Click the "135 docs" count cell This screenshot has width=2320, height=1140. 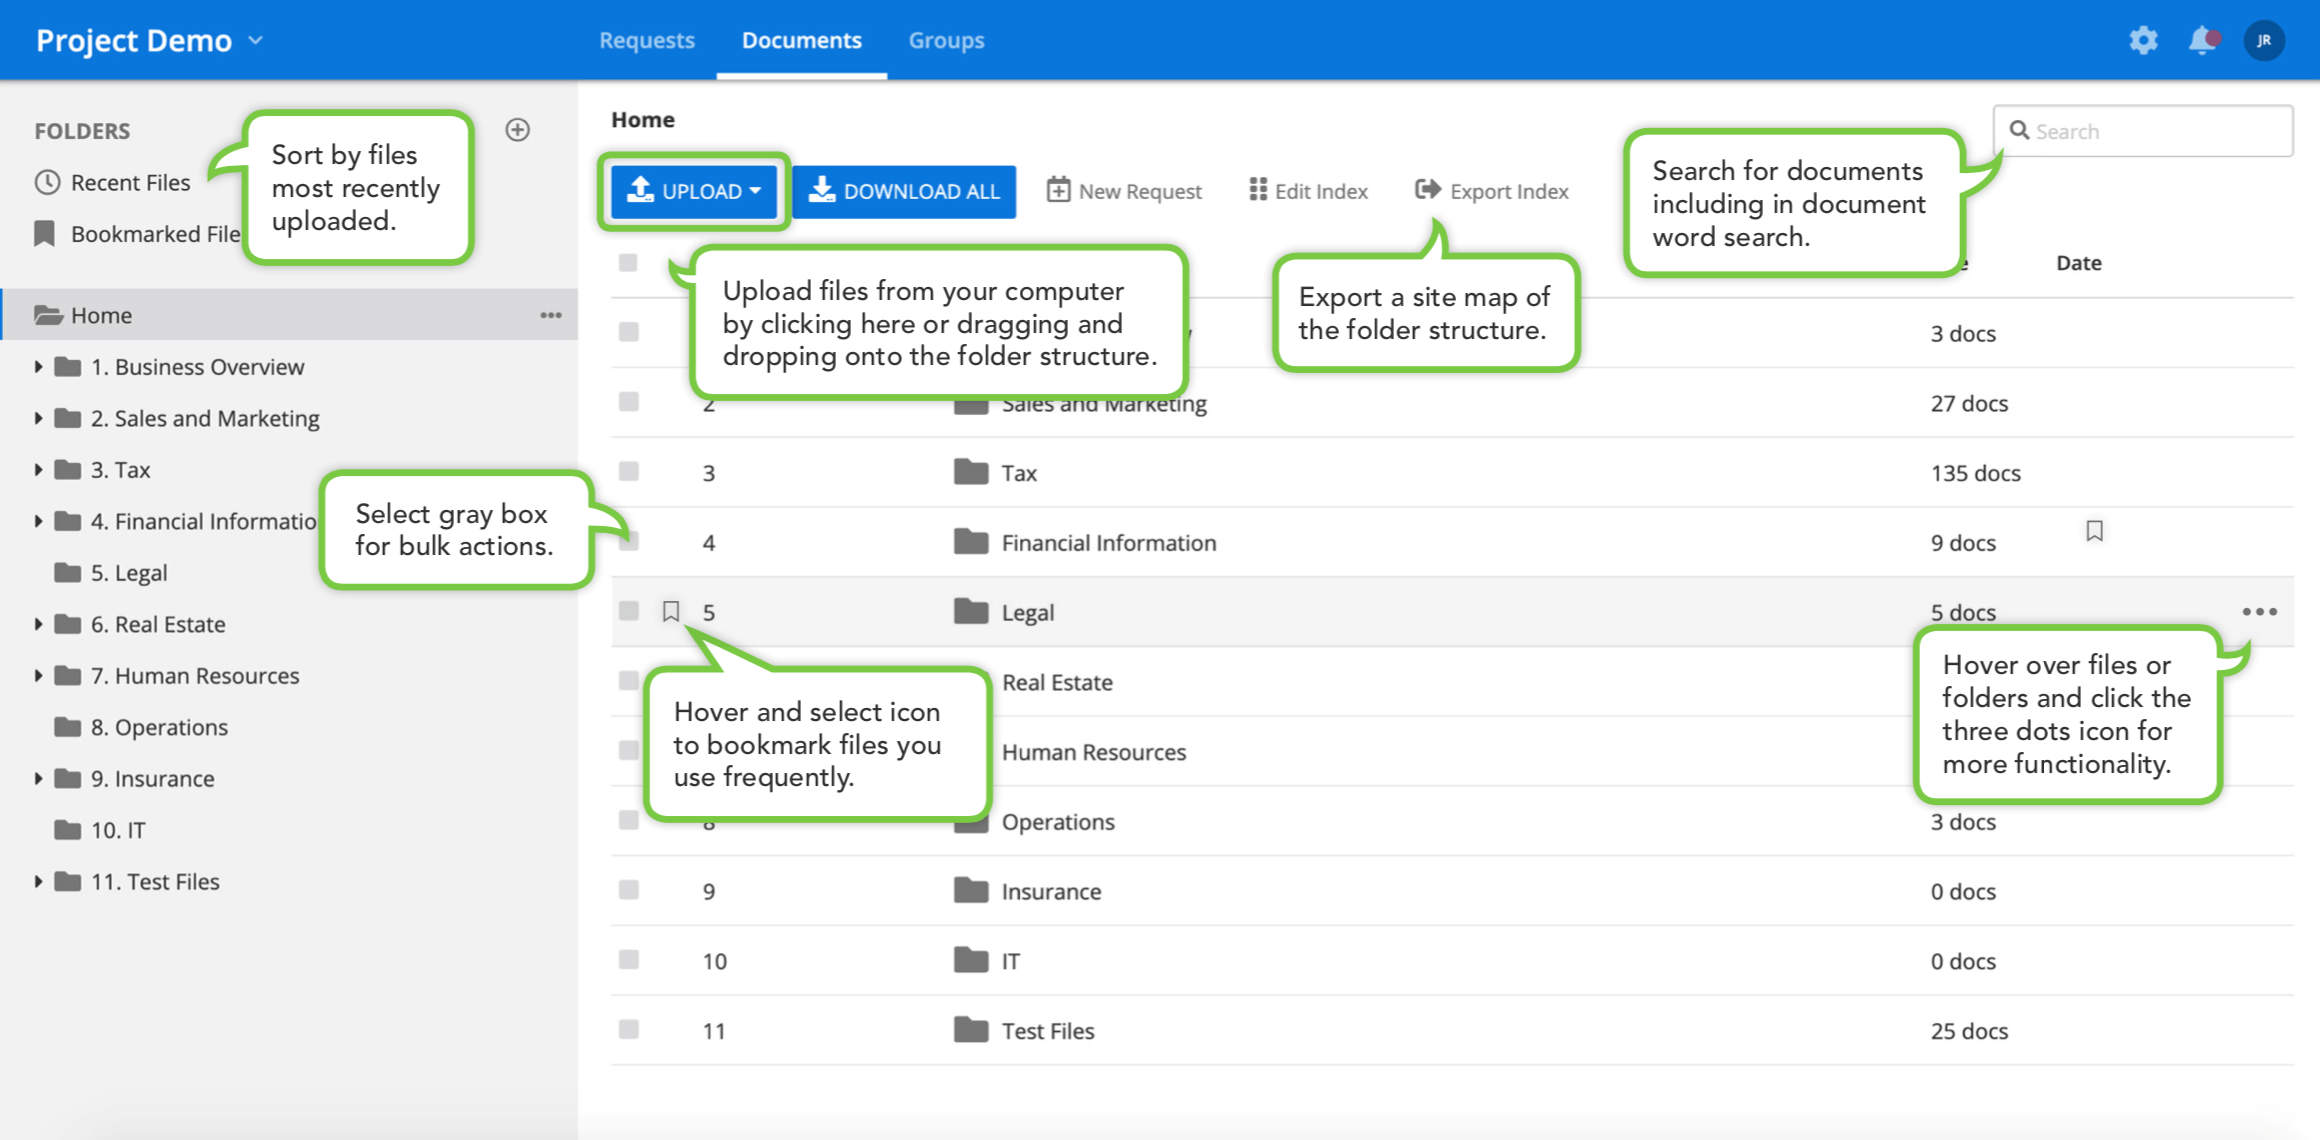[1976, 473]
